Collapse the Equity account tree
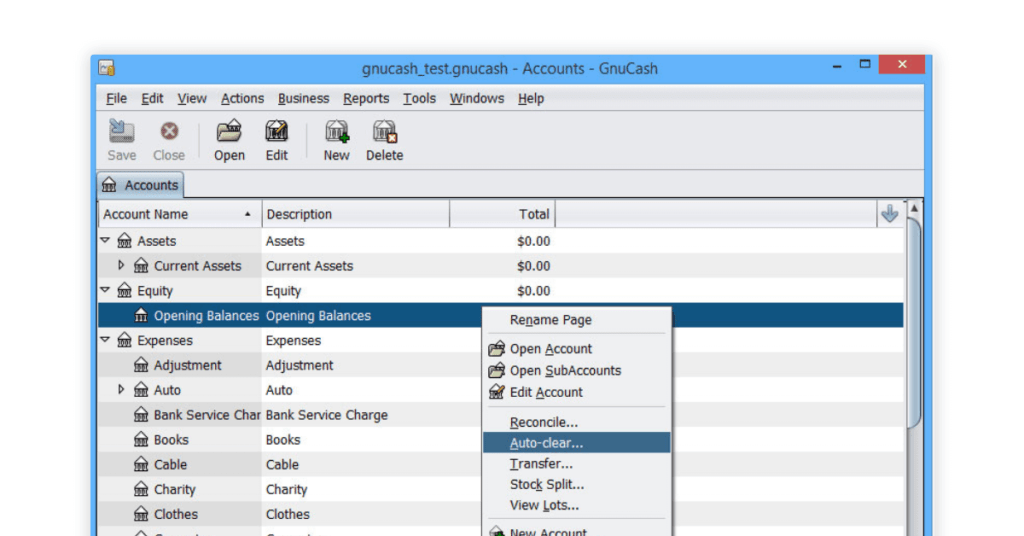The image size is (1024, 536). (x=105, y=290)
